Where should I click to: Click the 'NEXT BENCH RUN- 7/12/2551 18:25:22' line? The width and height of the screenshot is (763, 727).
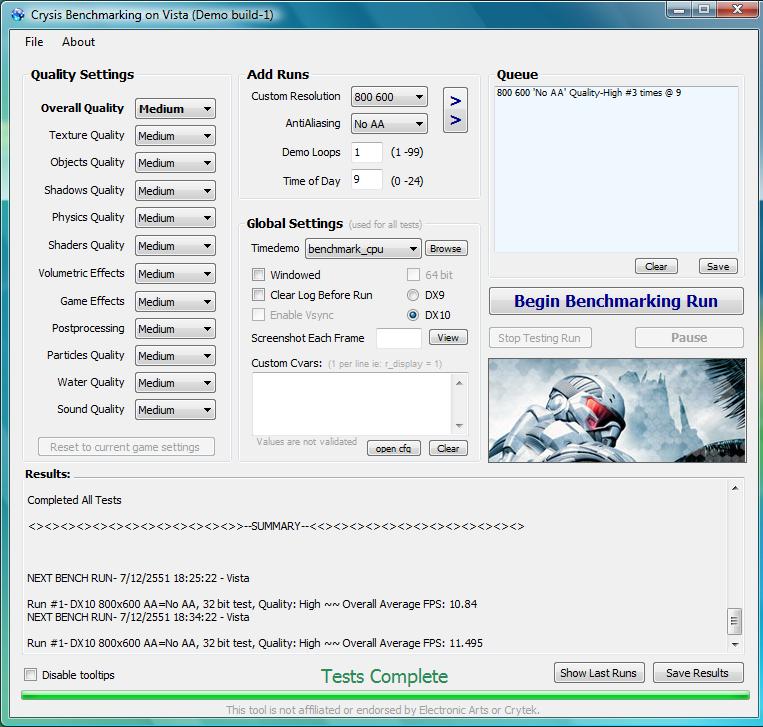138,578
